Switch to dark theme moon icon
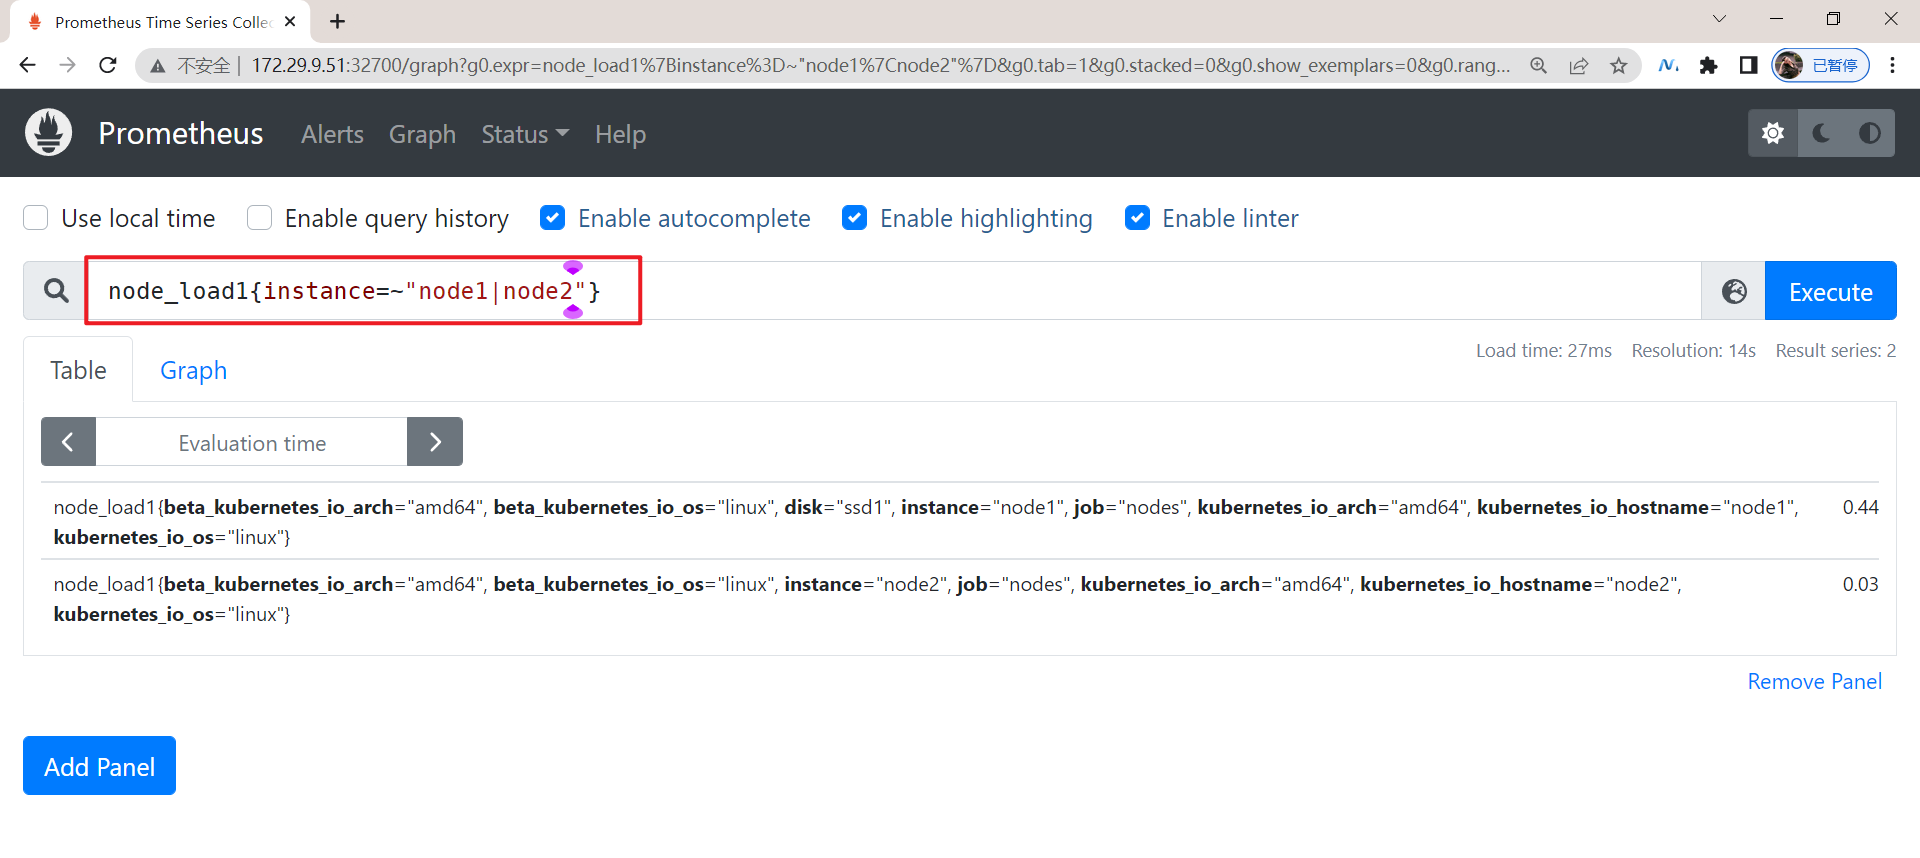Screen dimensions: 1920x858 pos(1821,133)
